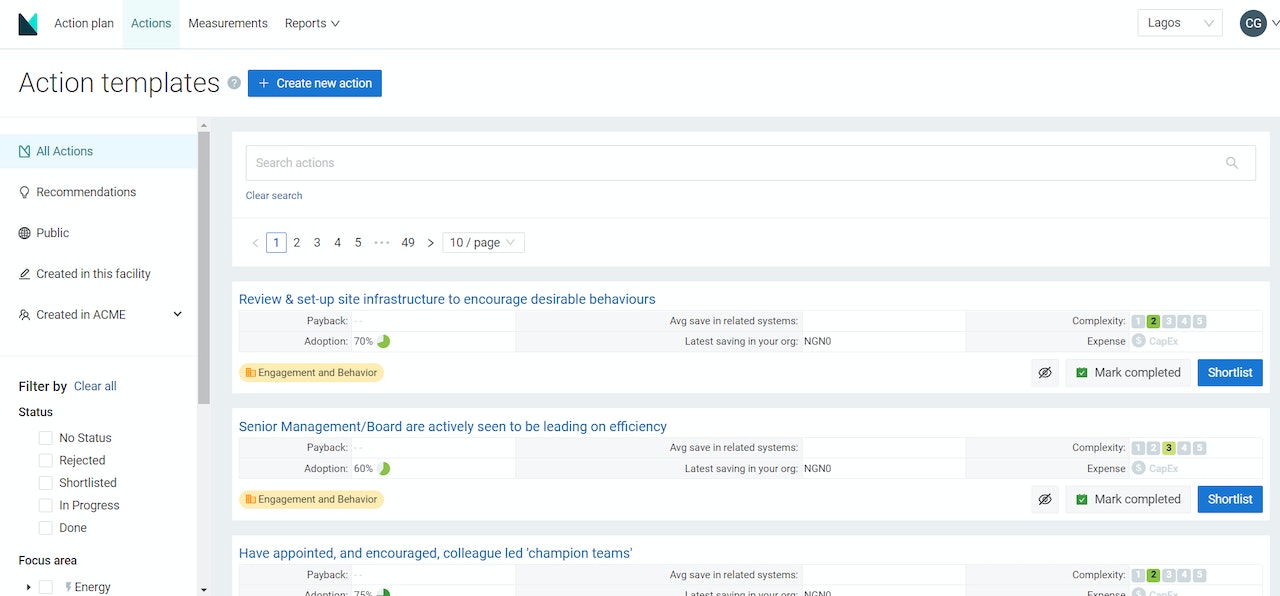Screen dimensions: 1280x596
Task: Click CapEx expense icon on Review & set-up action
Action: [x=1139, y=341]
